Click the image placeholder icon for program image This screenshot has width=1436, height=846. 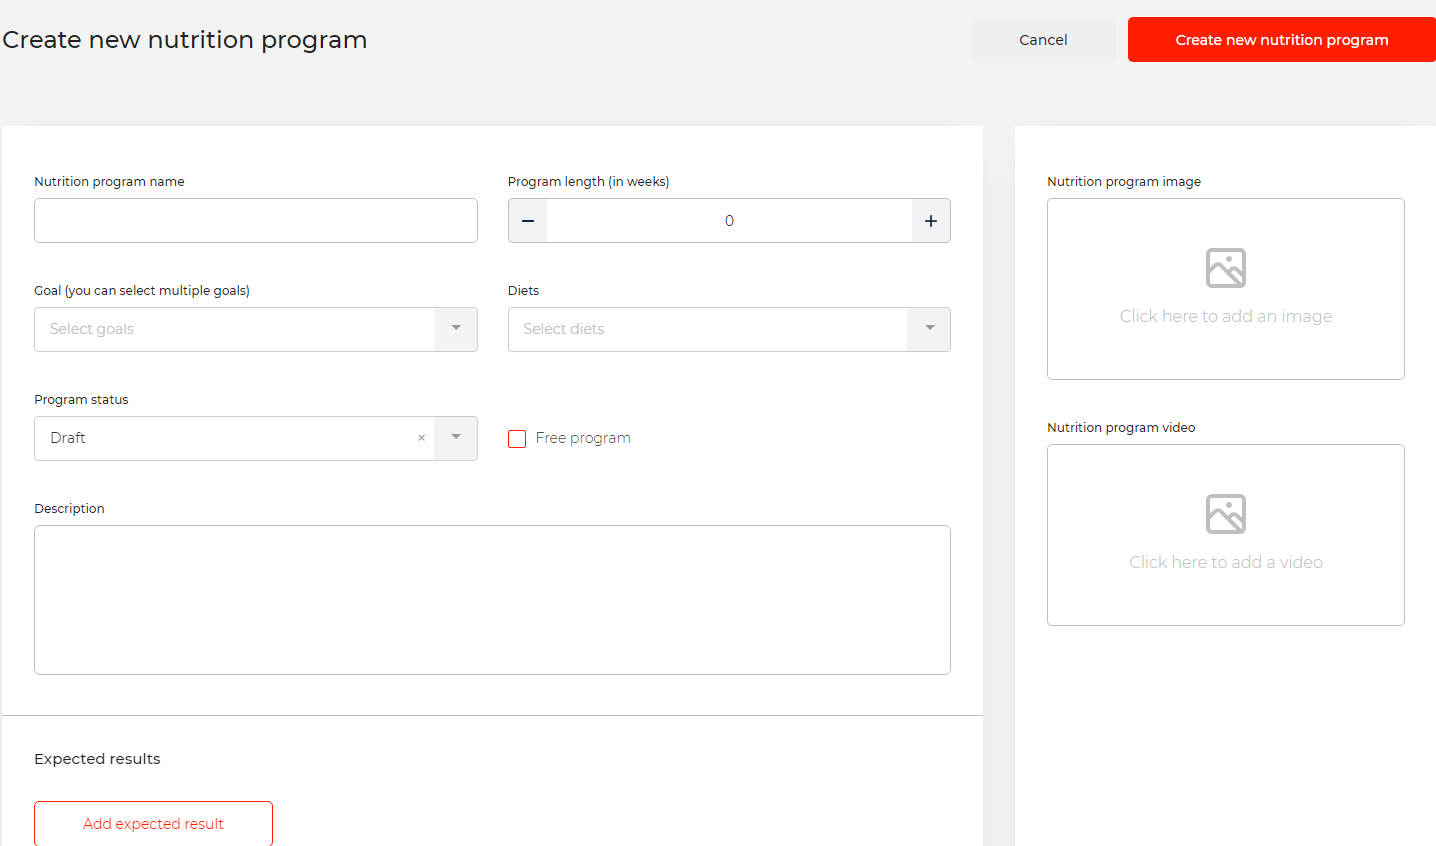coord(1226,268)
